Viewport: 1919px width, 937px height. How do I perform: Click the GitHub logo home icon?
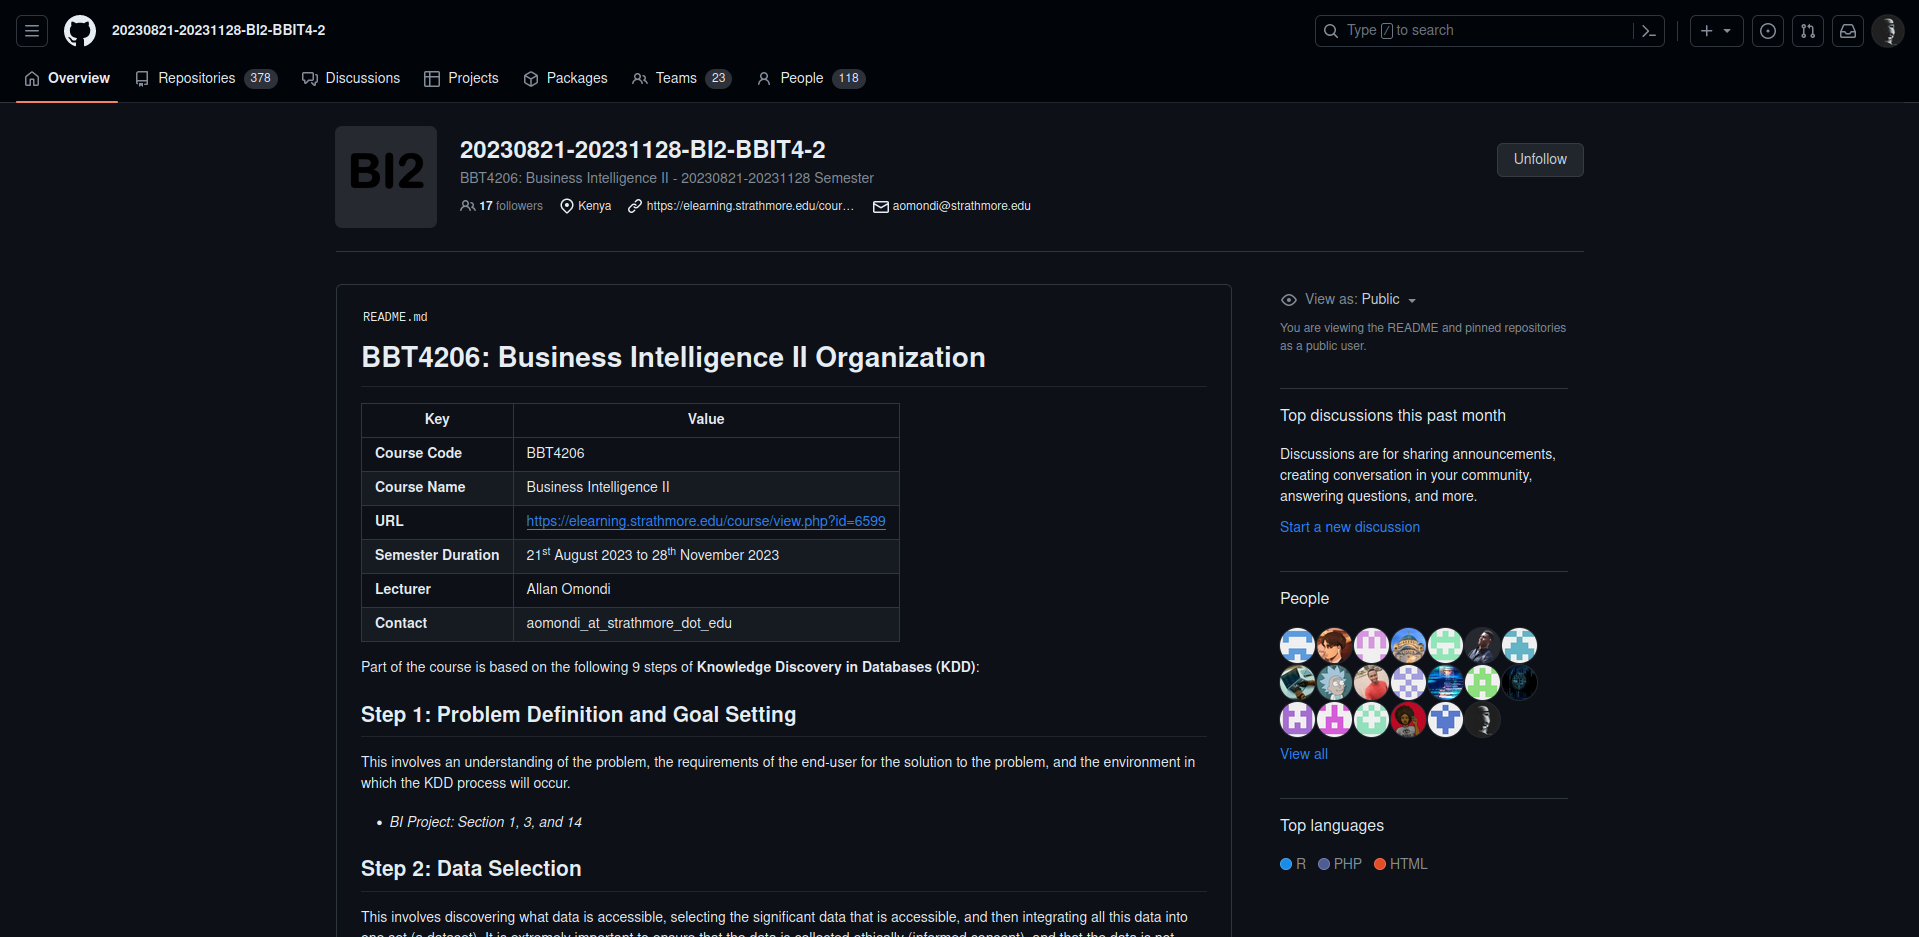[80, 31]
